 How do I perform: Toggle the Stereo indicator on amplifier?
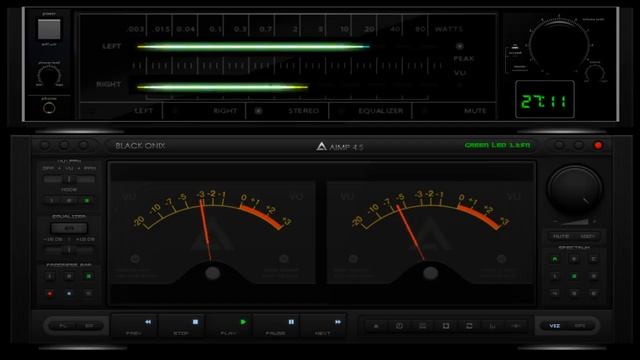point(287,111)
